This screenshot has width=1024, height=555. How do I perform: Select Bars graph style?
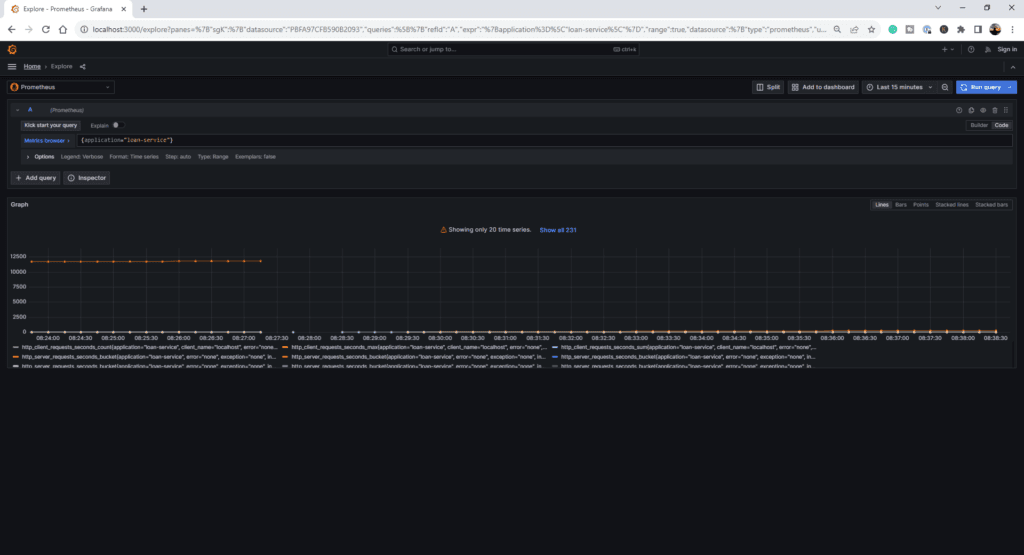901,205
